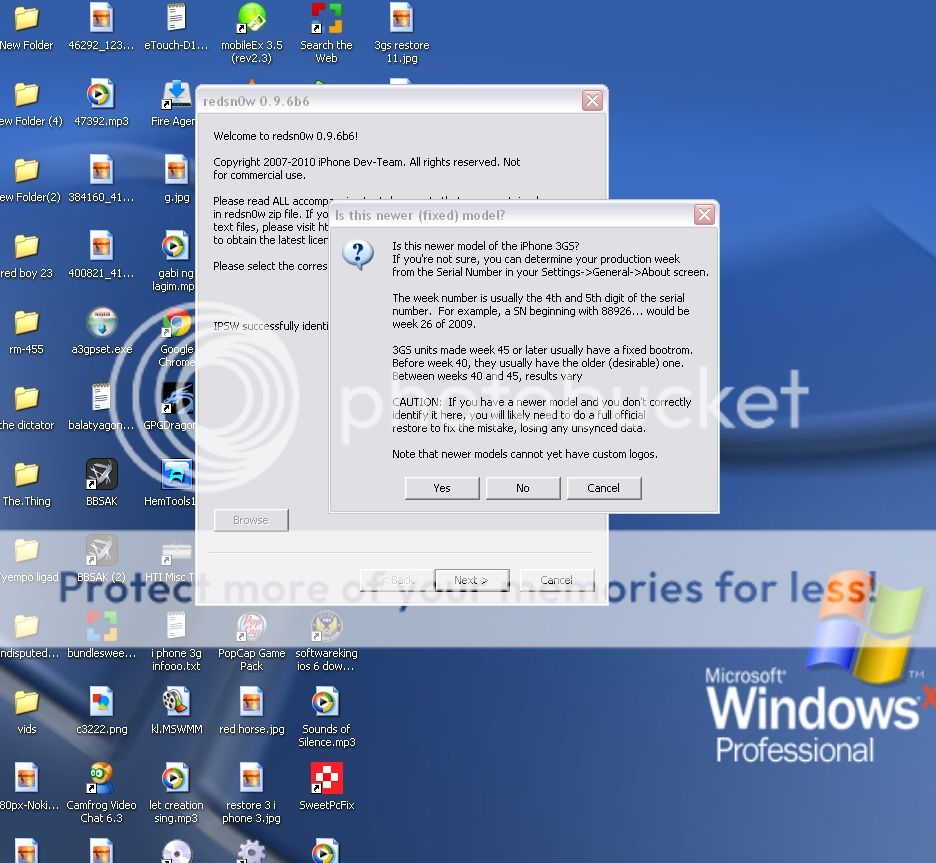The height and width of the screenshot is (863, 936).
Task: Select the BBSAK (2) shortcut icon
Action: click(101, 550)
